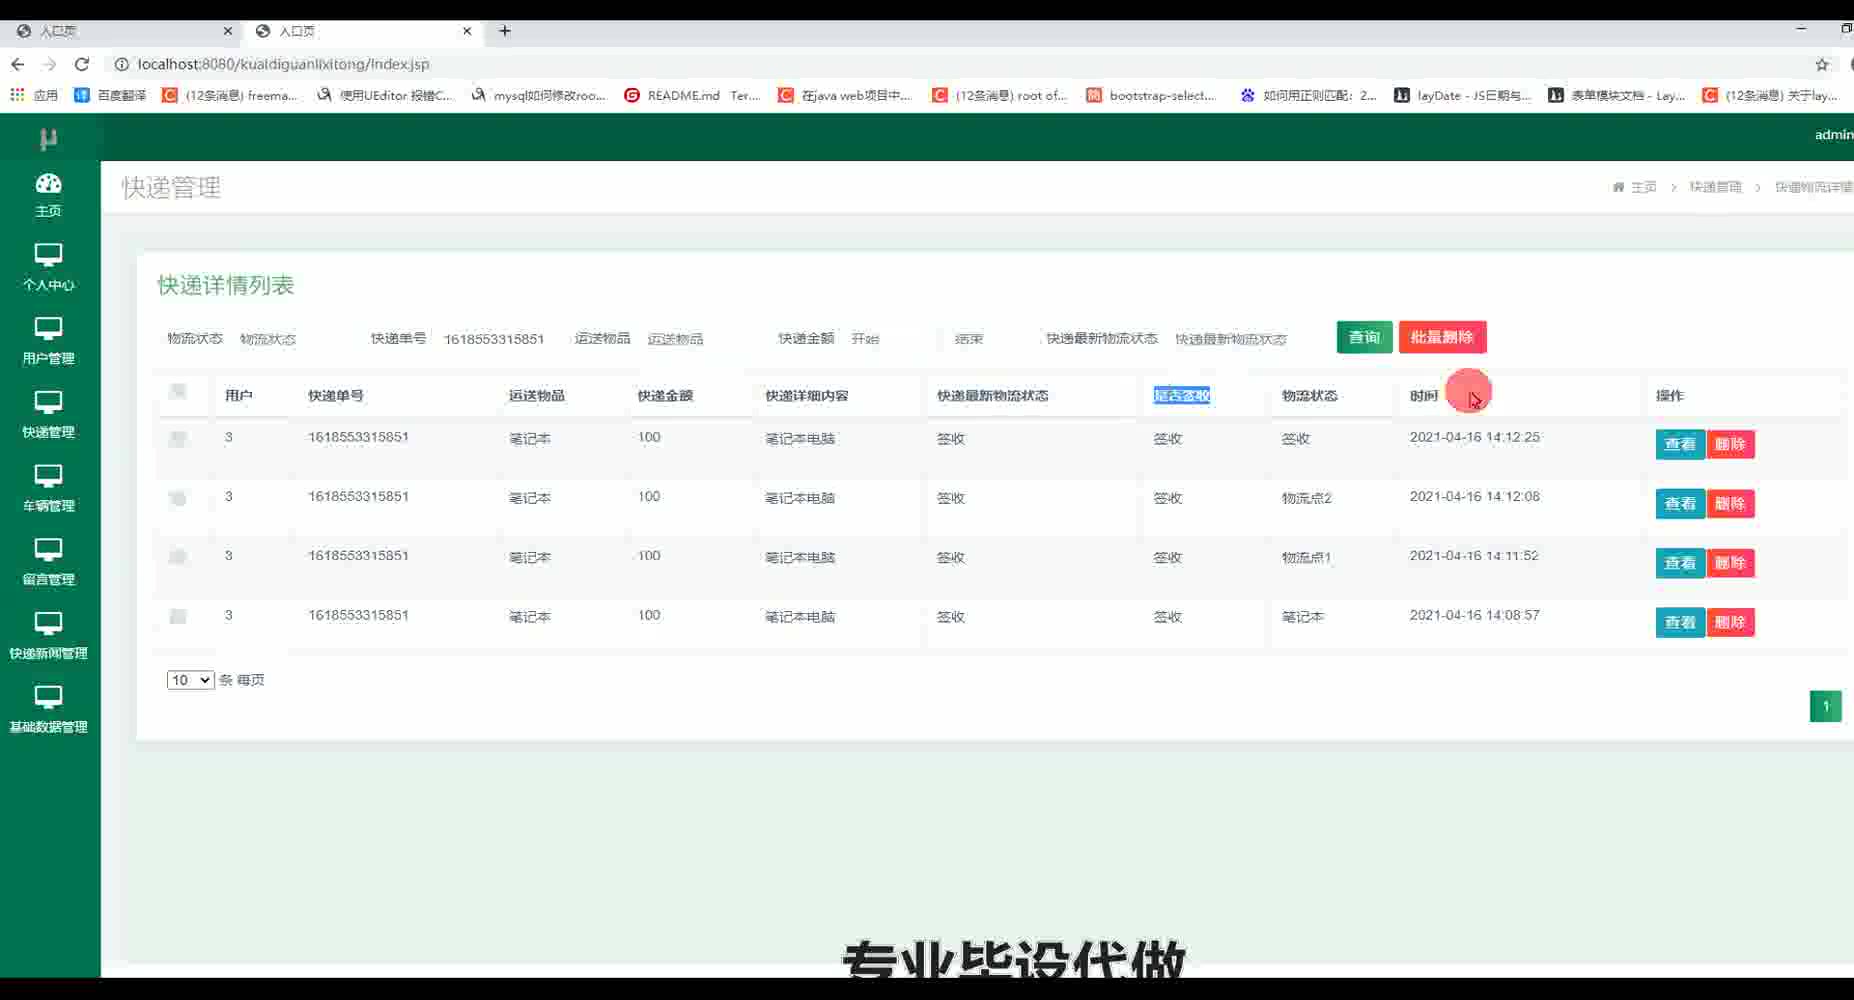
Task: Click the red 批量删除 button
Action: (x=1442, y=337)
